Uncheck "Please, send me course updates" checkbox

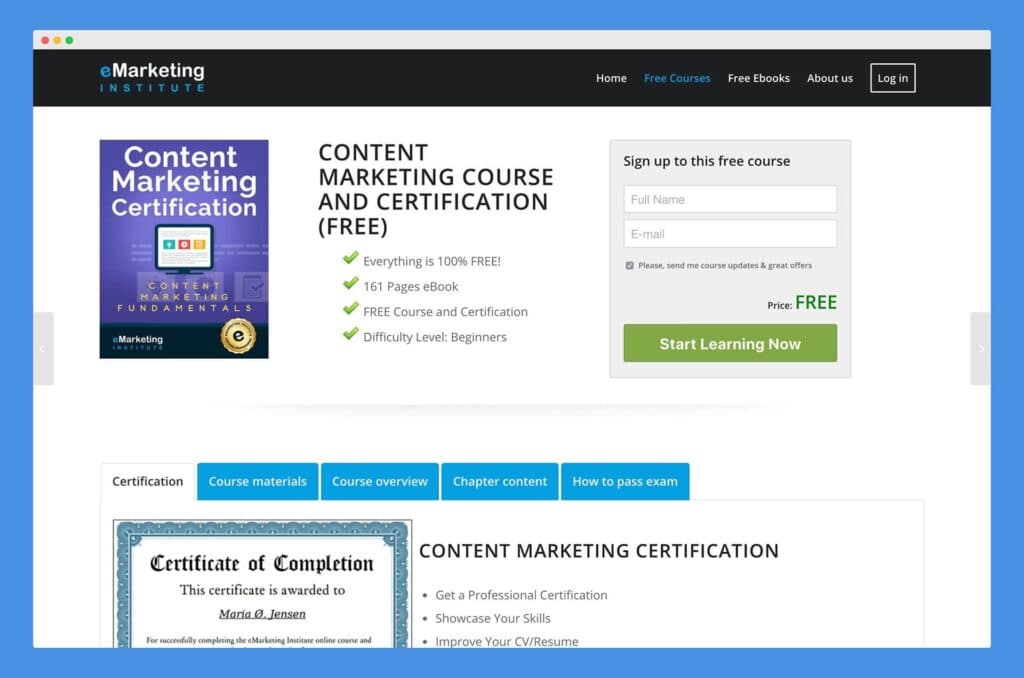pos(629,265)
